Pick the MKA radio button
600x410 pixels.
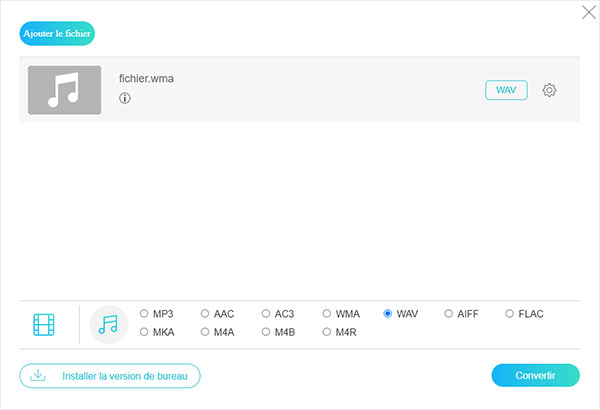click(144, 332)
